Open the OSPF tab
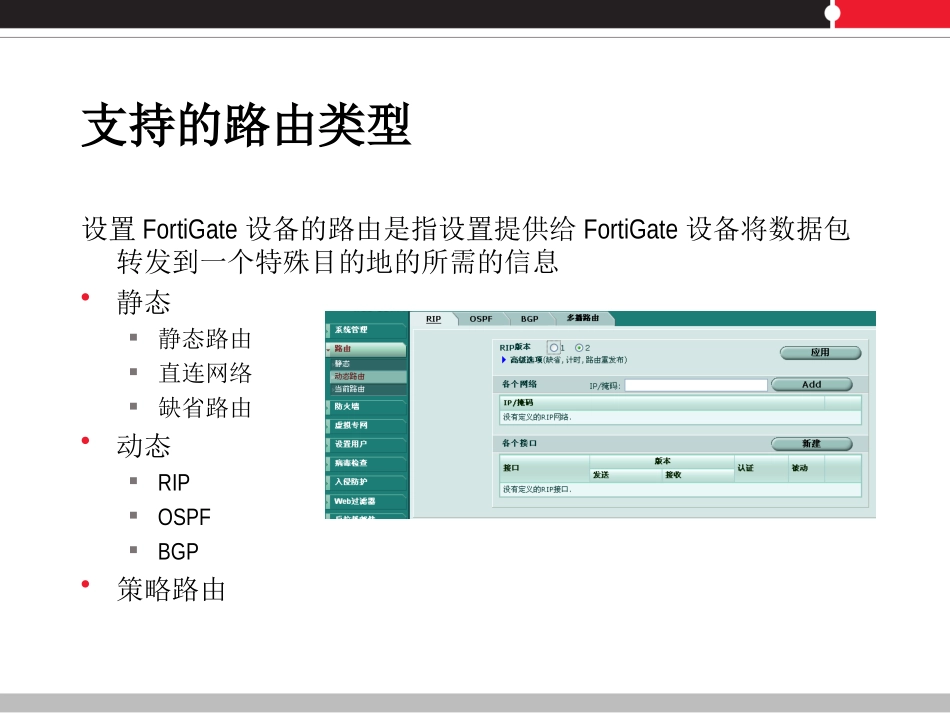Screen dimensions: 950x713 coord(480,319)
